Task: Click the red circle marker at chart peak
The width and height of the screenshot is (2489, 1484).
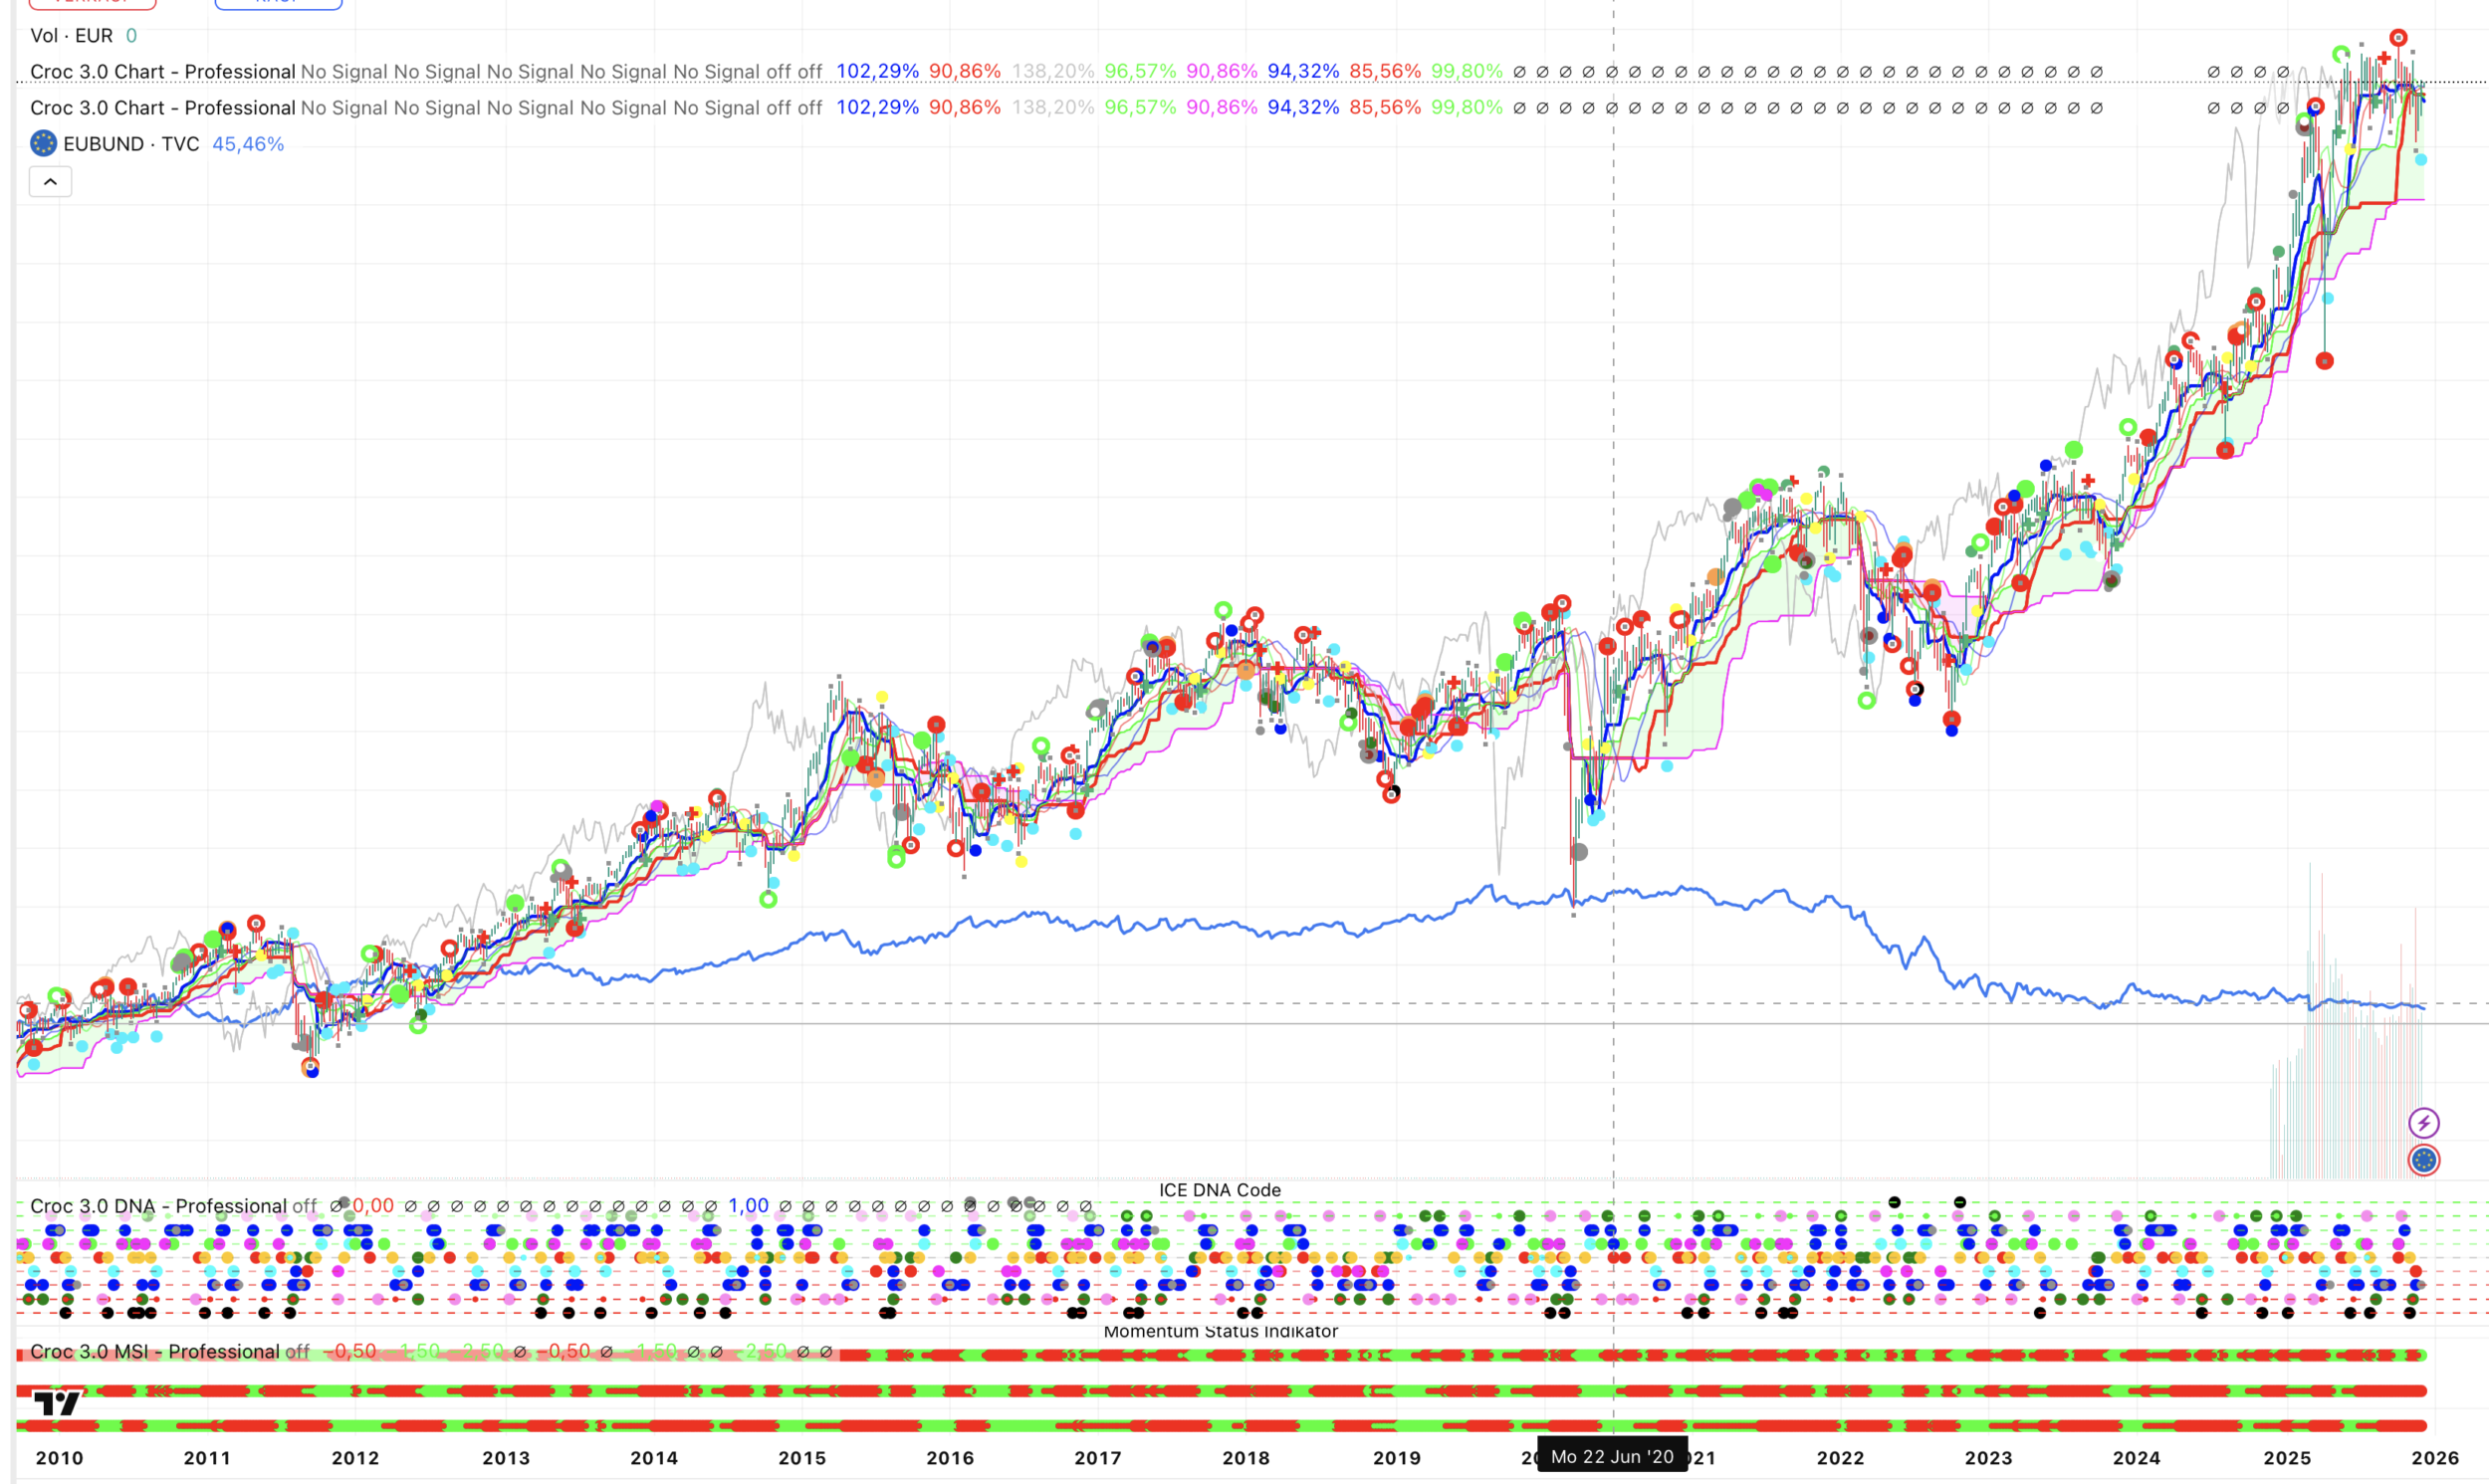Action: point(2397,38)
